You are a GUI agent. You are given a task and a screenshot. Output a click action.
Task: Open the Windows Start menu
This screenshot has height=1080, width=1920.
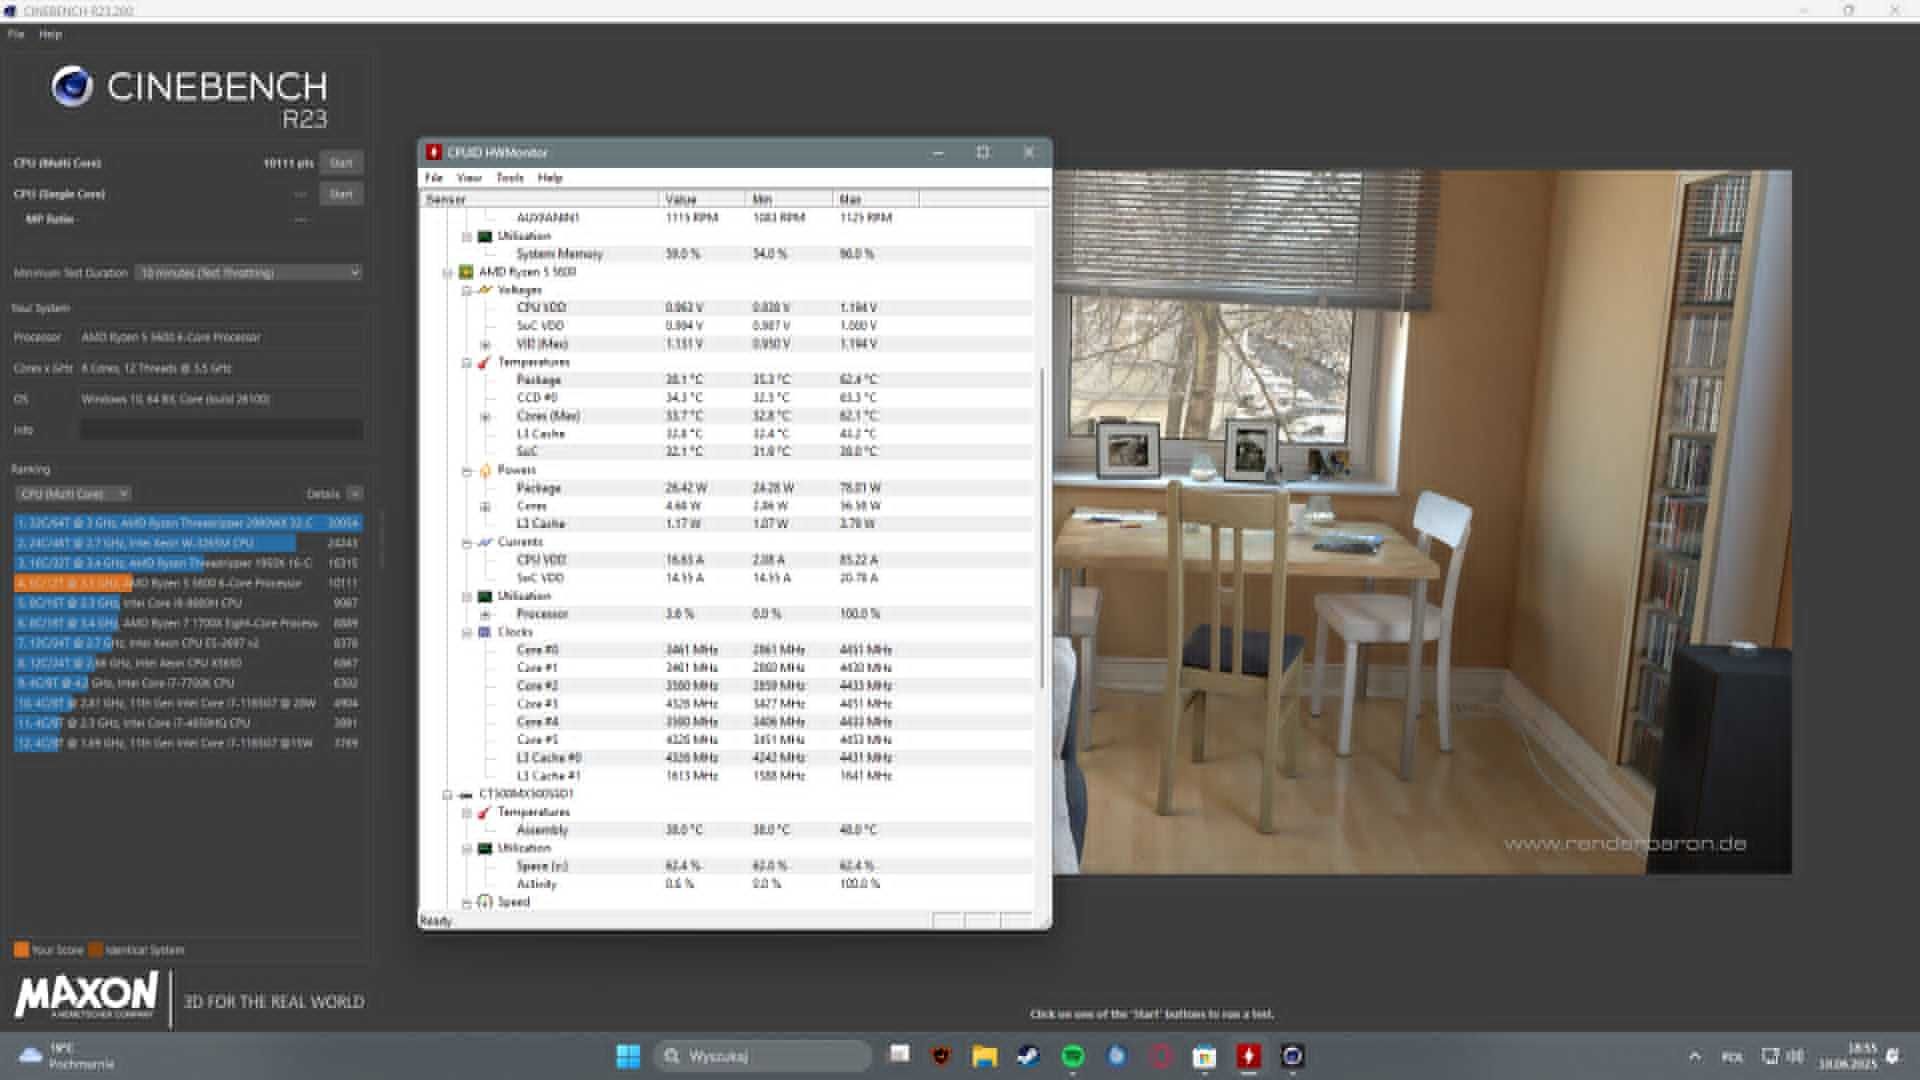628,1056
